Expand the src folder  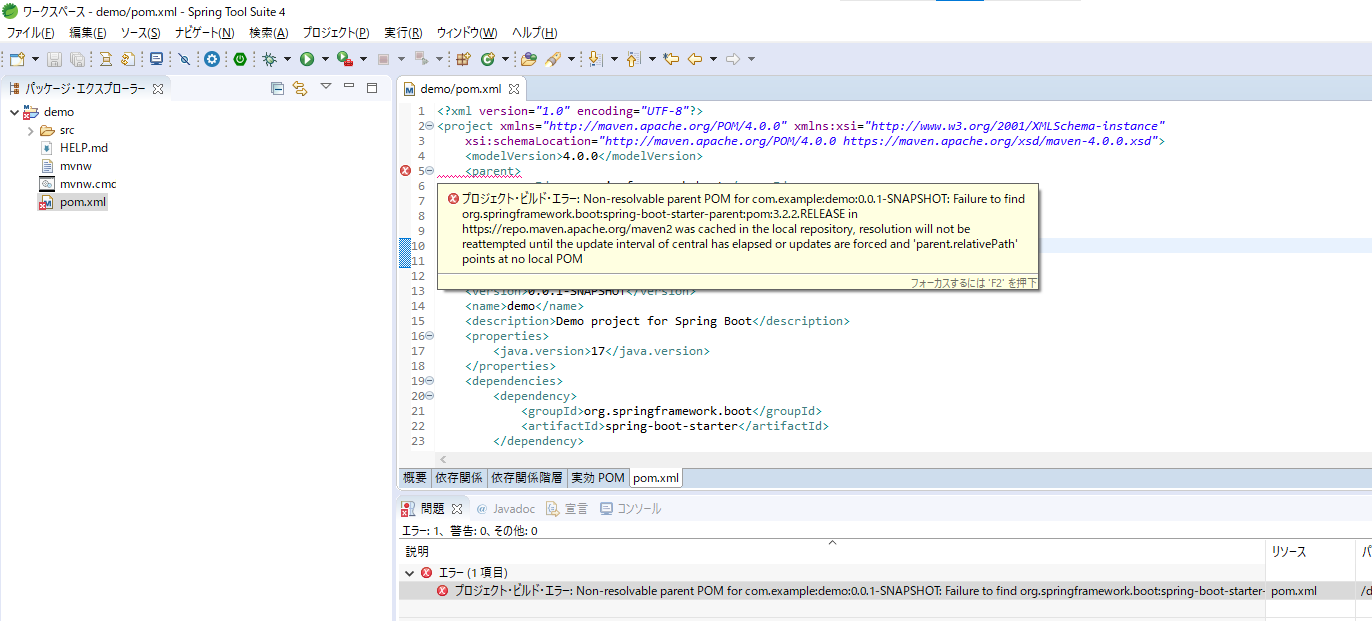tap(30, 130)
